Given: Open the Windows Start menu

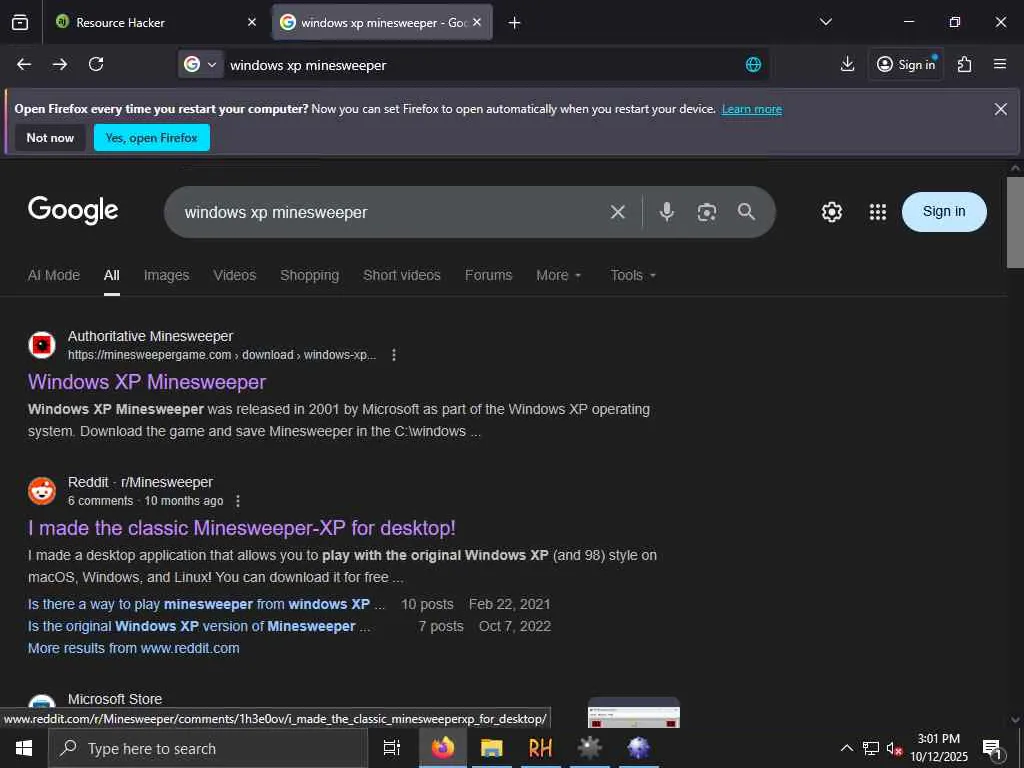Looking at the screenshot, I should 24,748.
